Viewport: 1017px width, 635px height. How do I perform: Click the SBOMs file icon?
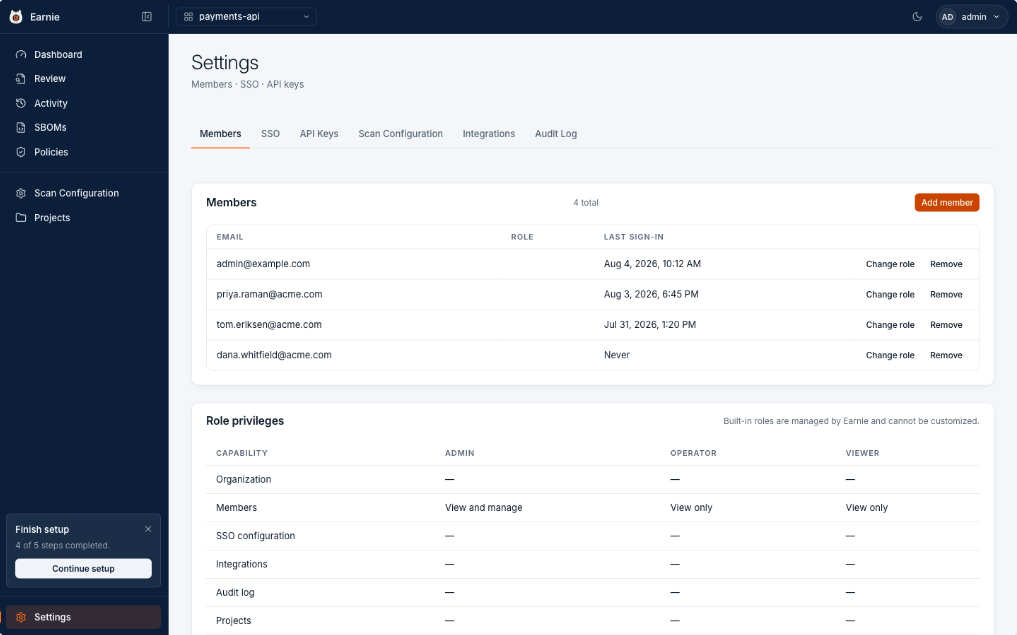tap(21, 127)
